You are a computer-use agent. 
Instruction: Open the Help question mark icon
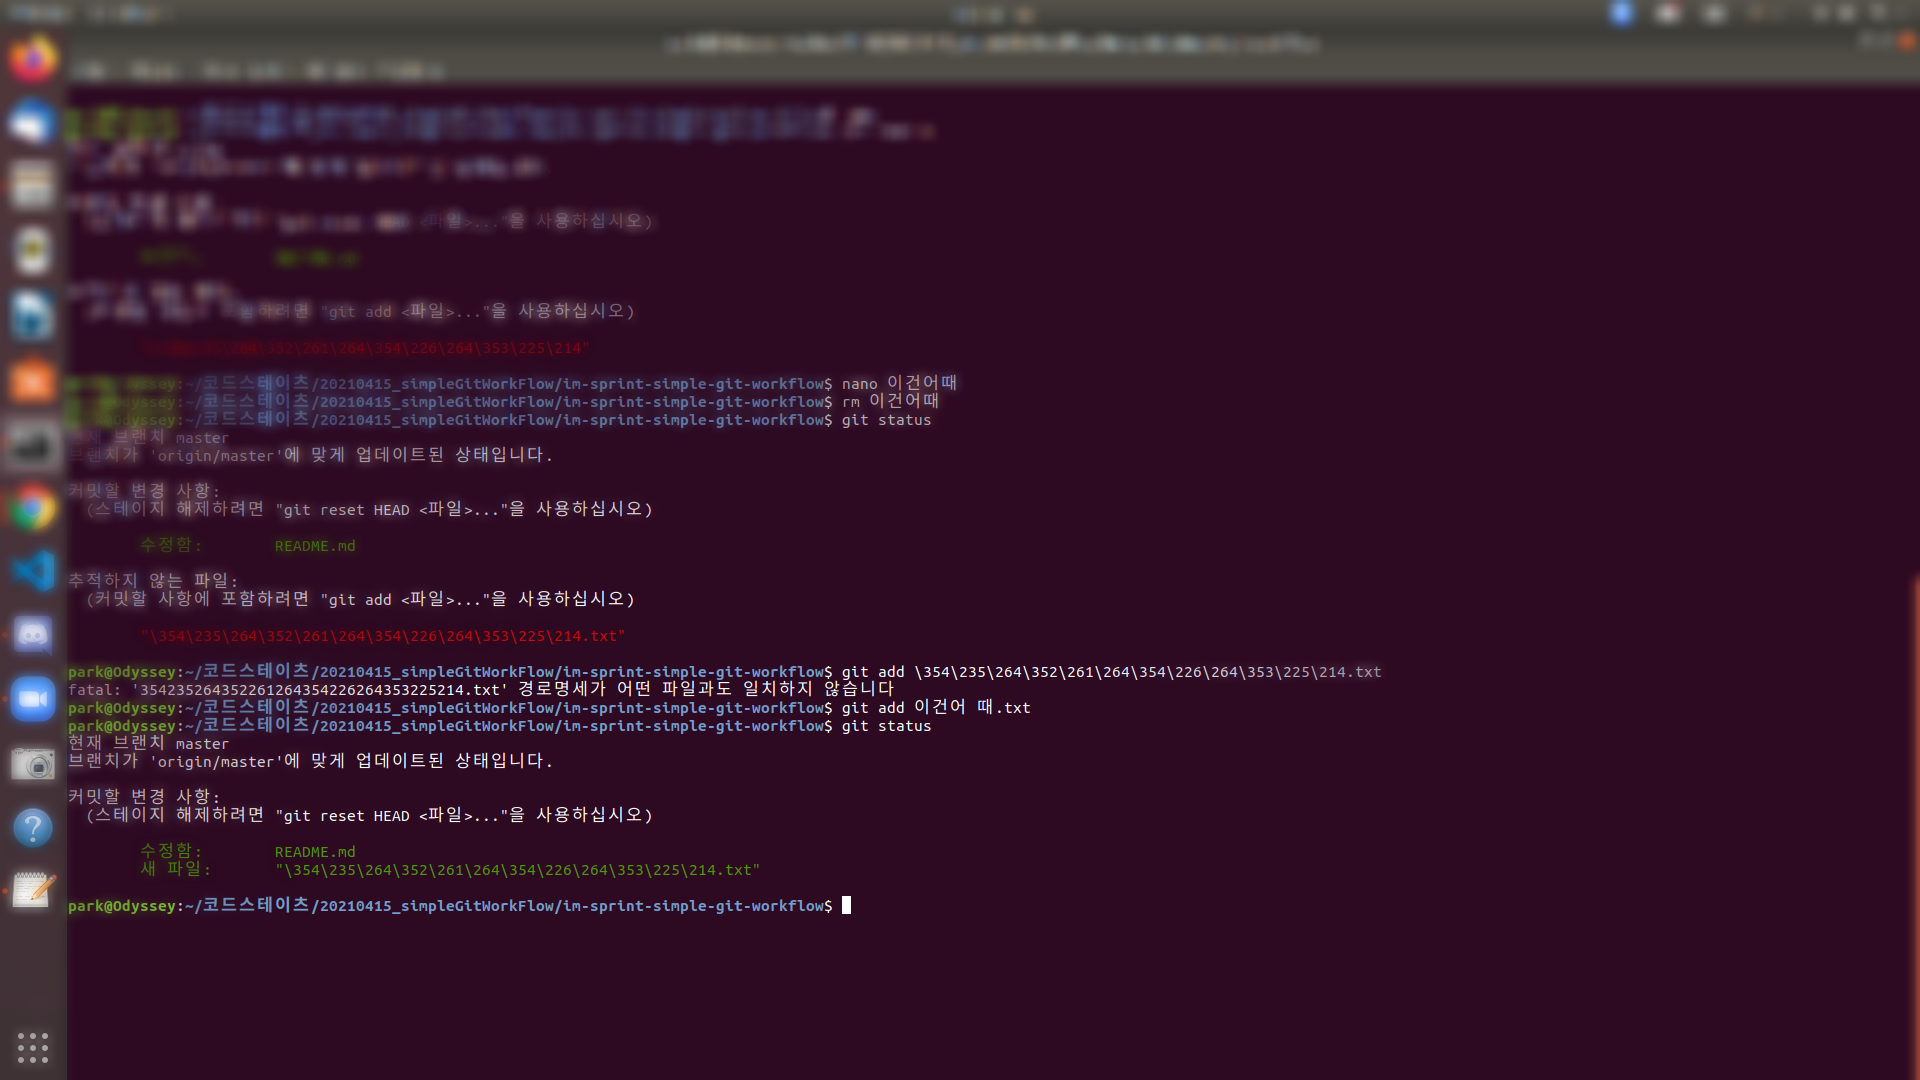33,827
